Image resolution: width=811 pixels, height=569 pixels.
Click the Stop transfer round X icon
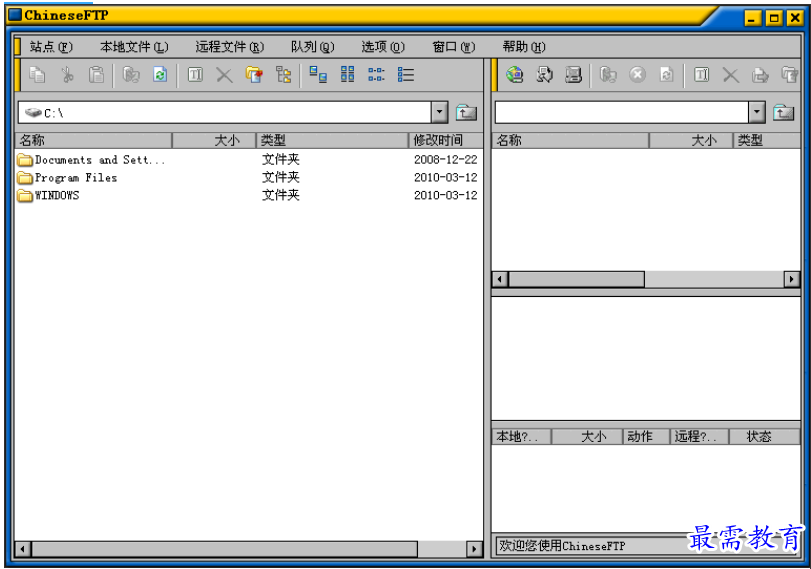637,75
